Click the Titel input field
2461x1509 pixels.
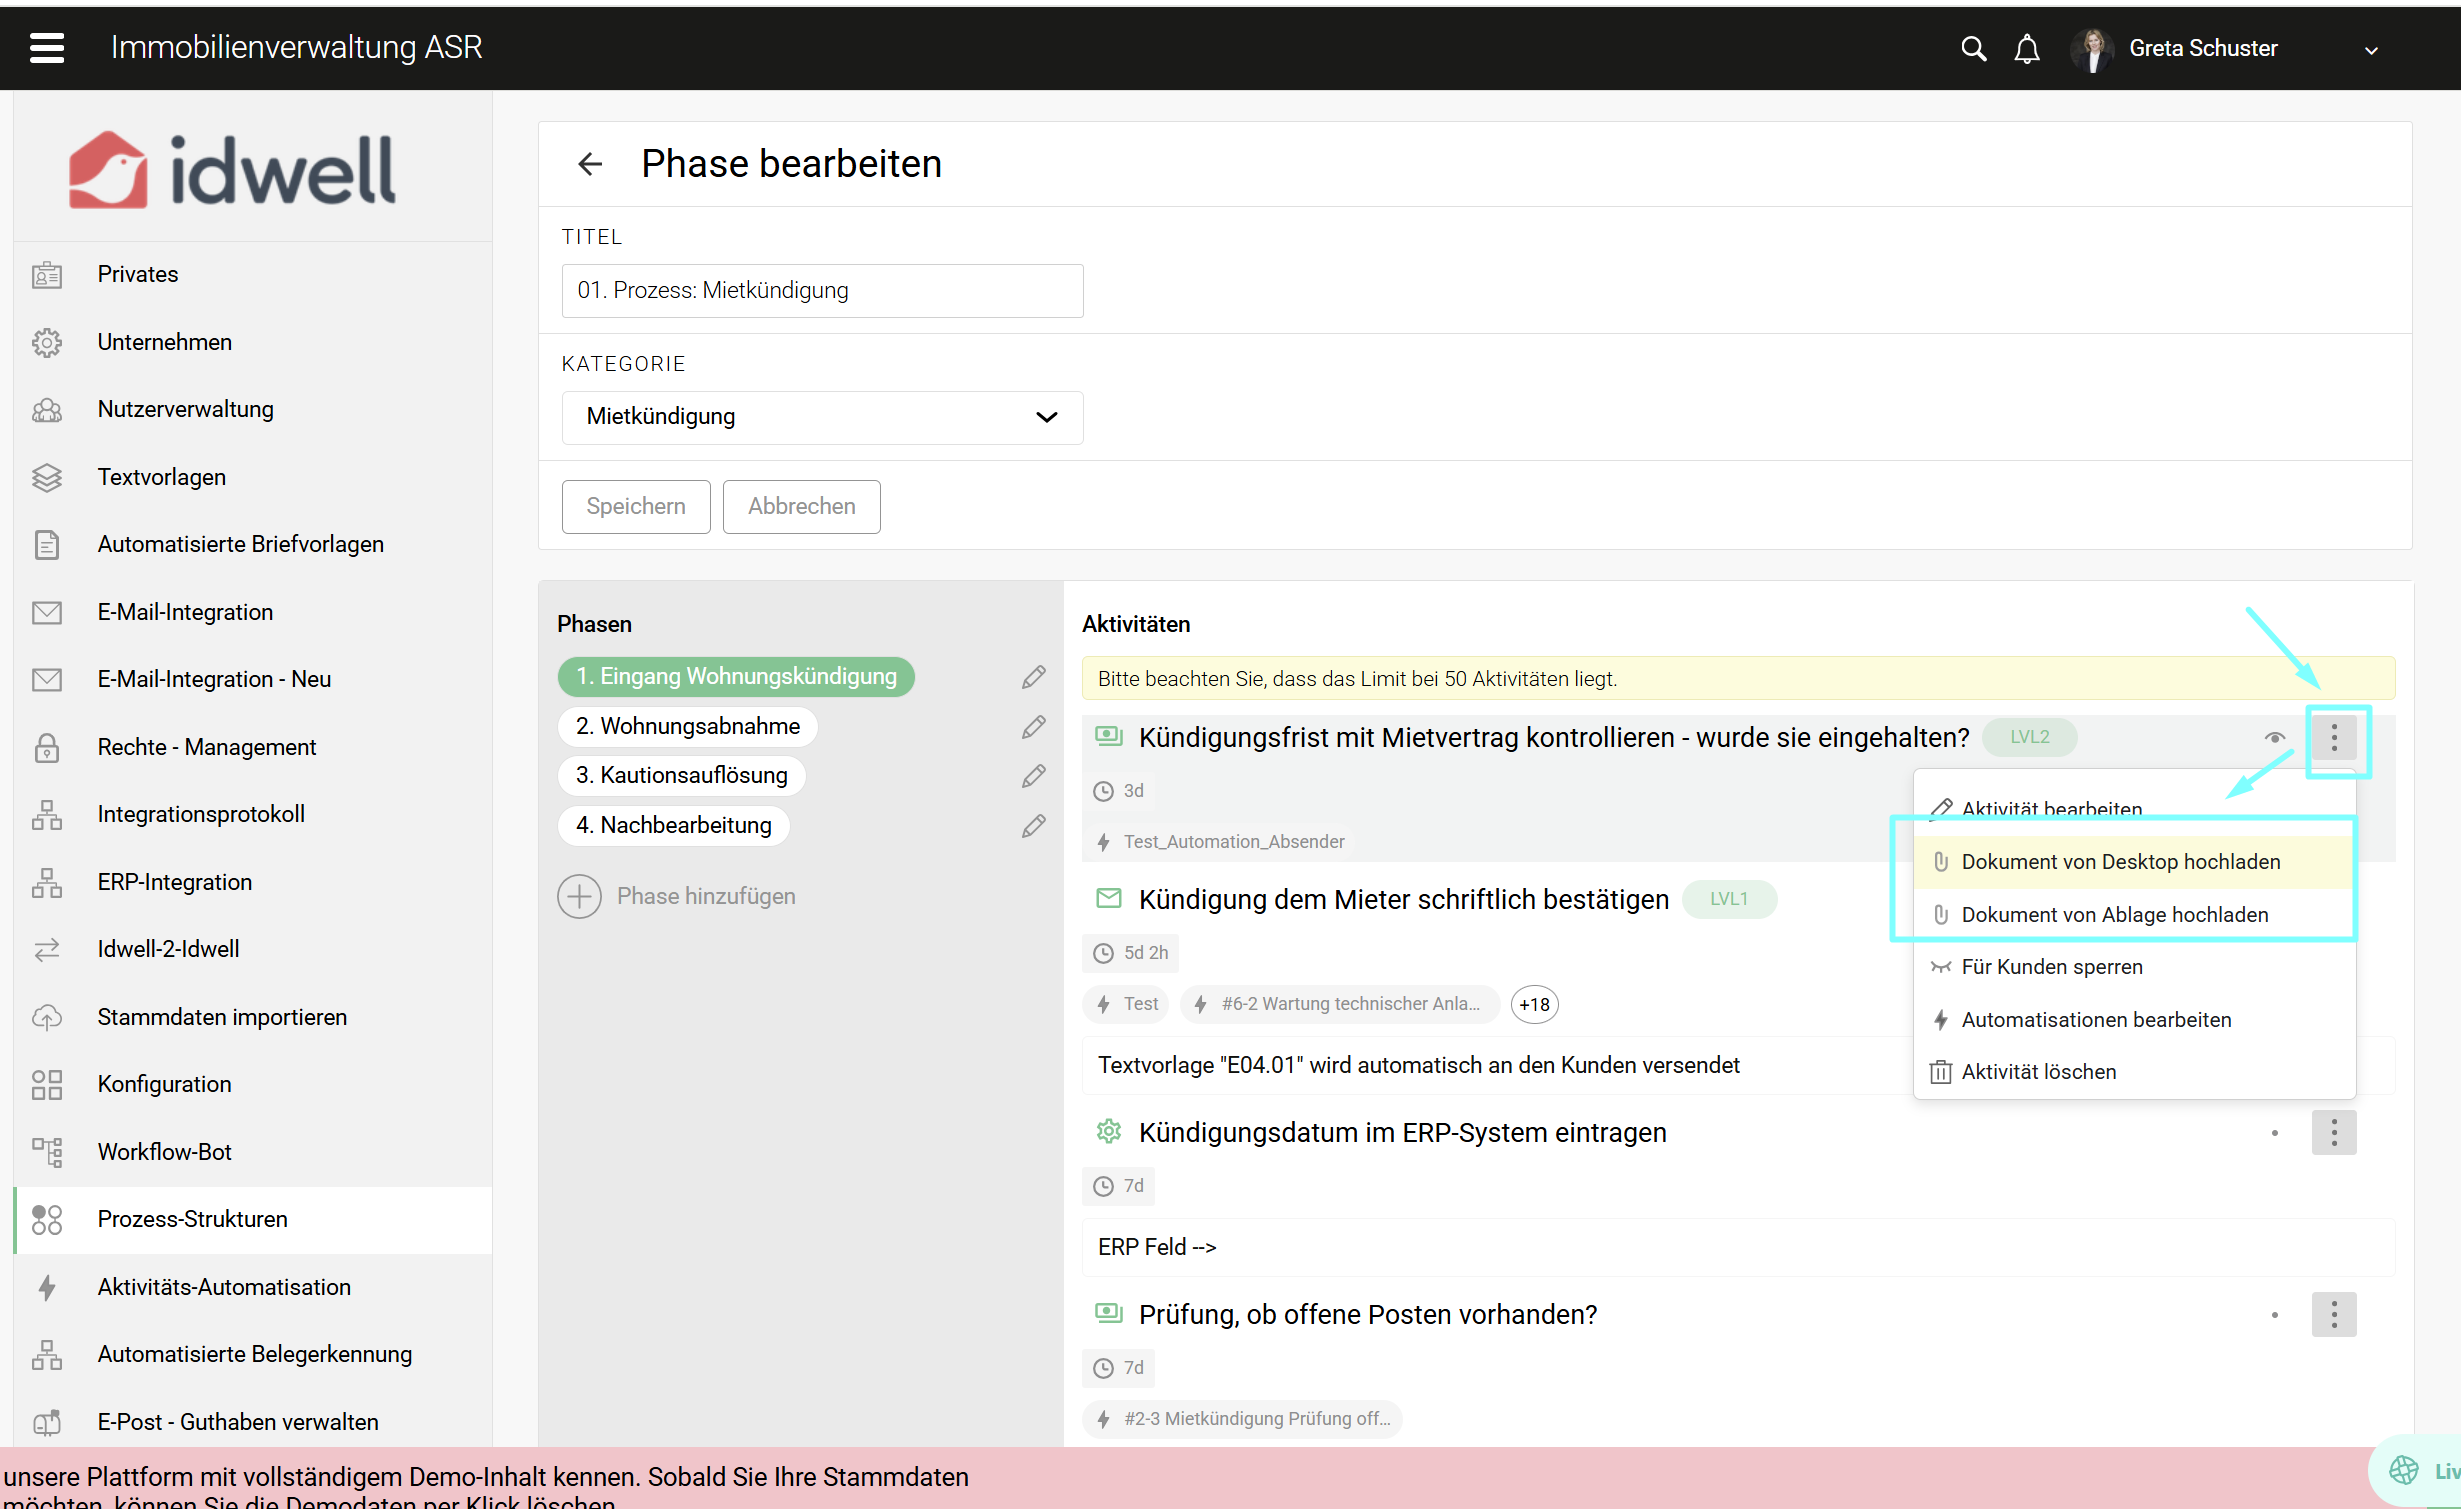point(822,291)
